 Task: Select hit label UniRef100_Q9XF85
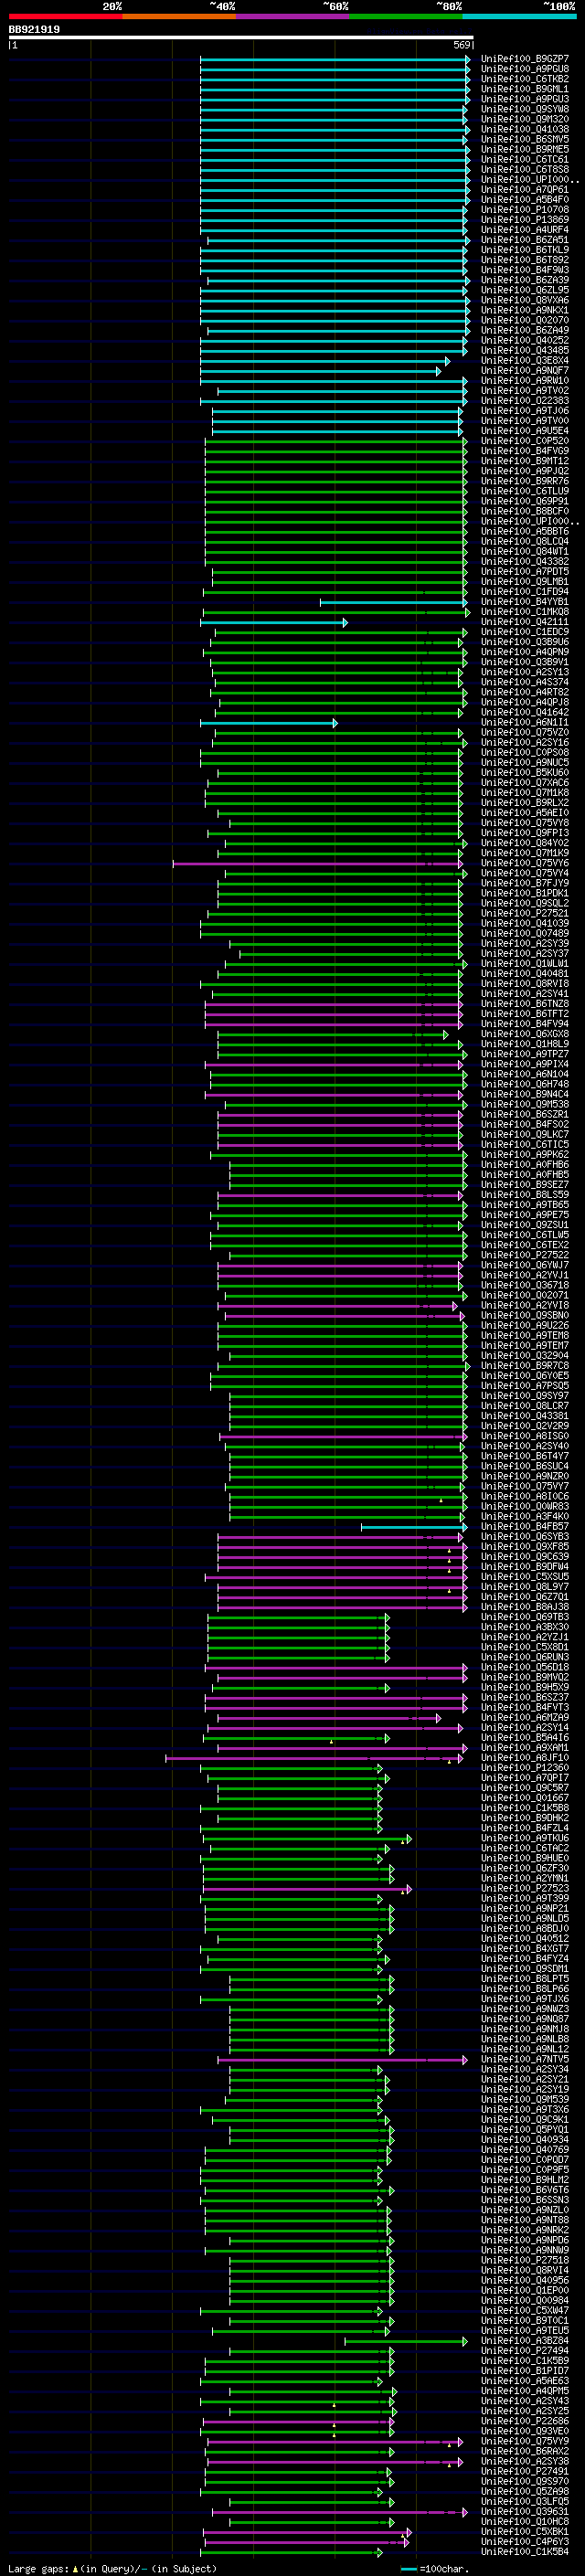[525, 1547]
